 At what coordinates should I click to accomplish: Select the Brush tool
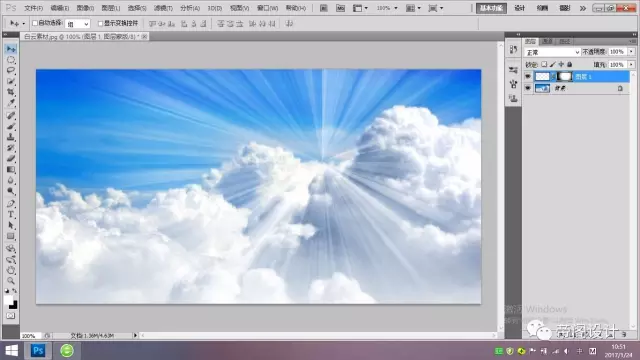click(x=11, y=127)
